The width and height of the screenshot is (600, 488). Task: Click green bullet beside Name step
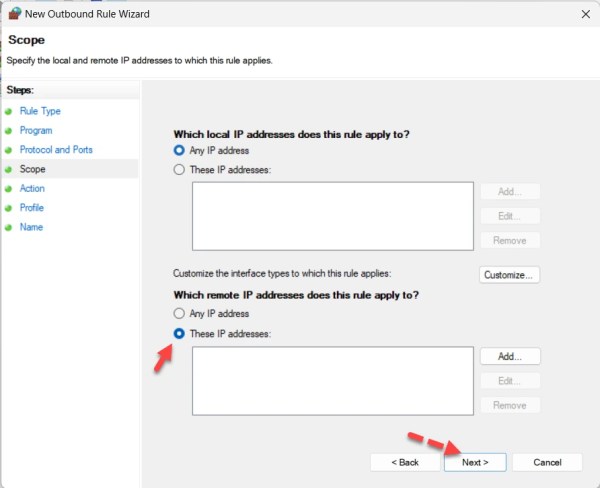(x=9, y=228)
